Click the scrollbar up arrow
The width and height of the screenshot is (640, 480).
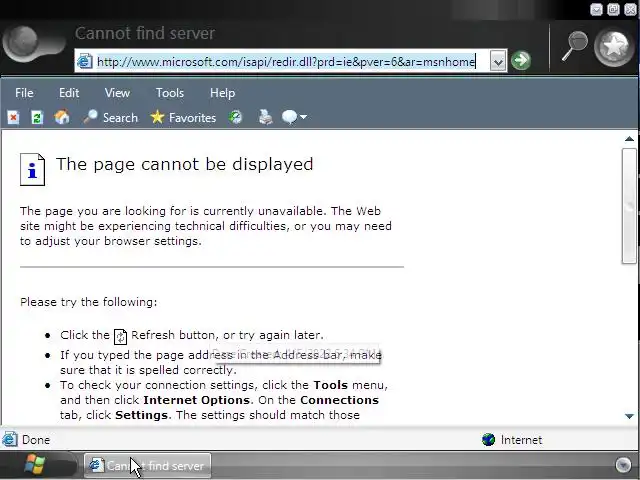click(629, 139)
